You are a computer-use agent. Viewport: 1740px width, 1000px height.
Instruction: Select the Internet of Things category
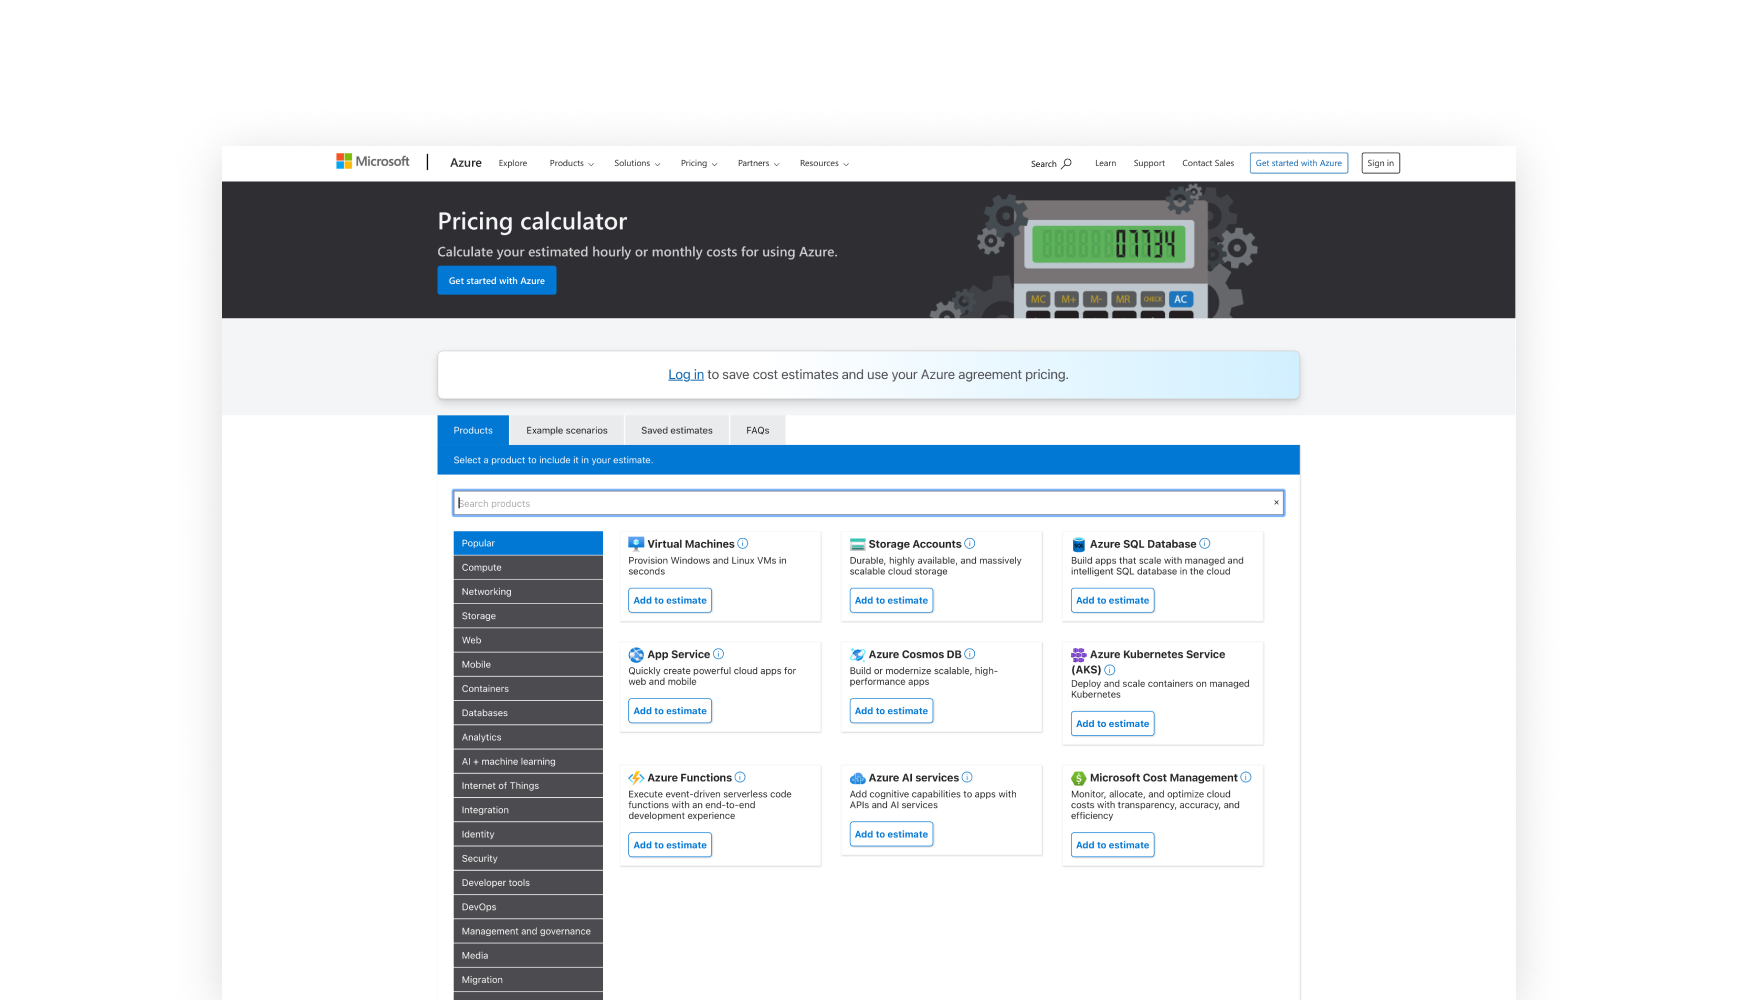pos(528,786)
